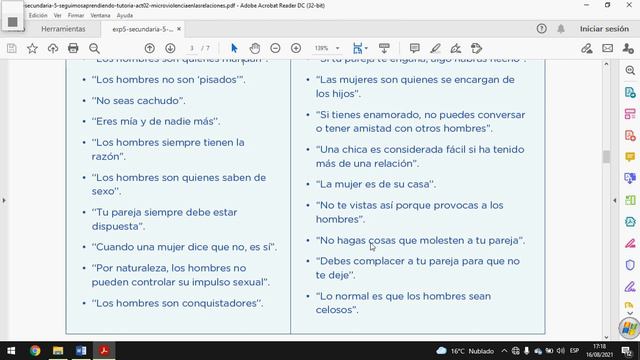Activate the hand pan tool
640x360 pixels.
(x=255, y=49)
